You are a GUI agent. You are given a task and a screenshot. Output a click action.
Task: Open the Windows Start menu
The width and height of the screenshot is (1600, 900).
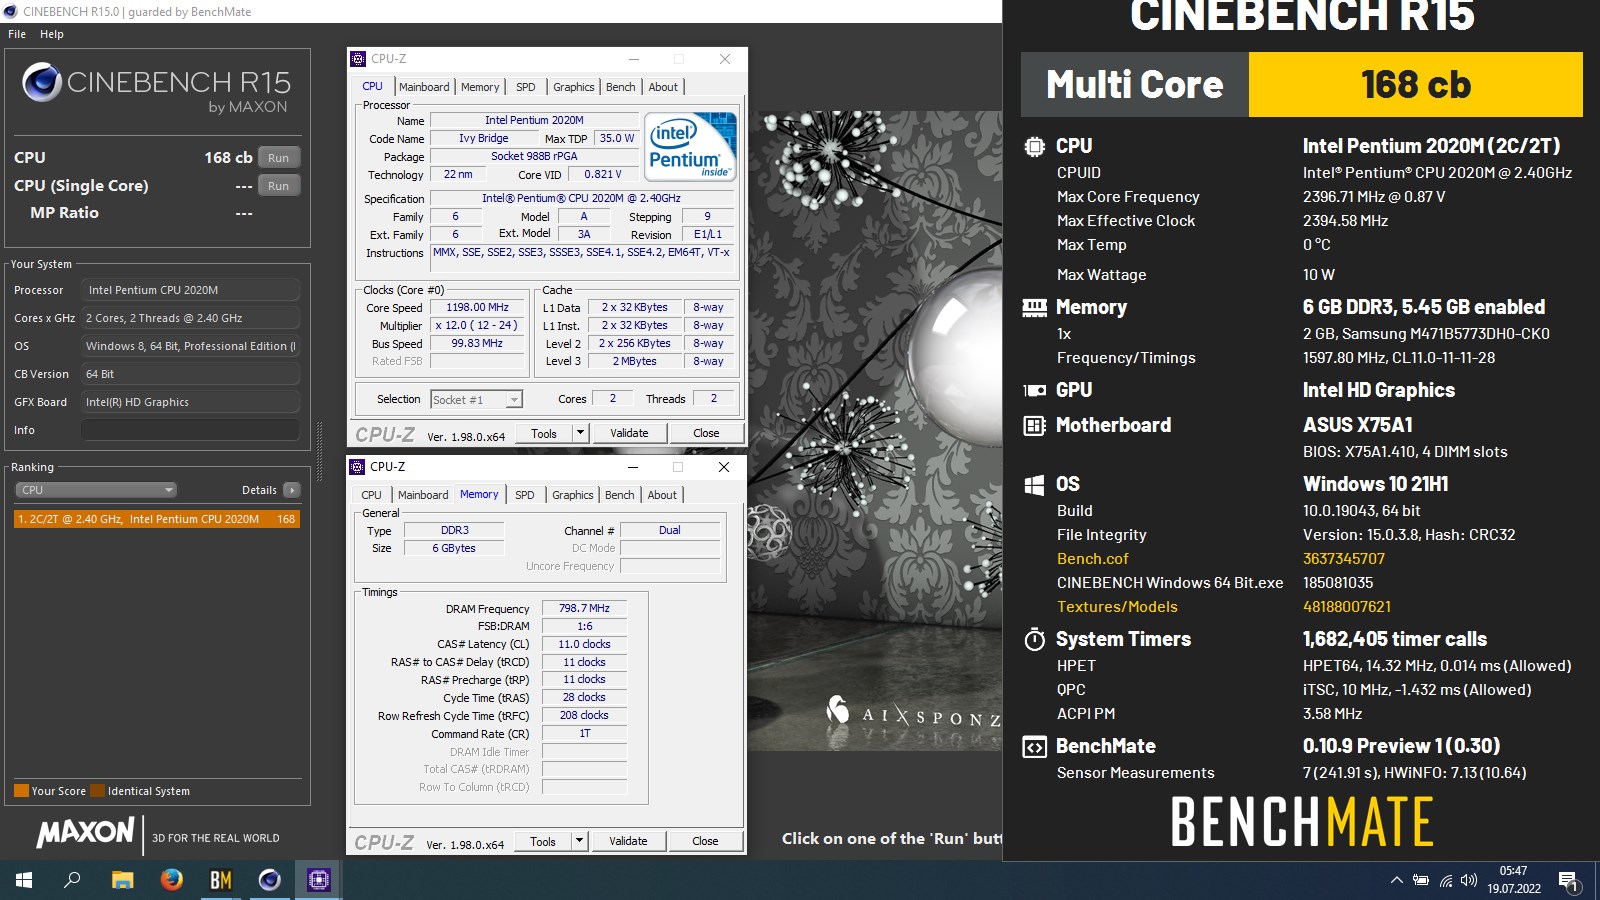(24, 880)
